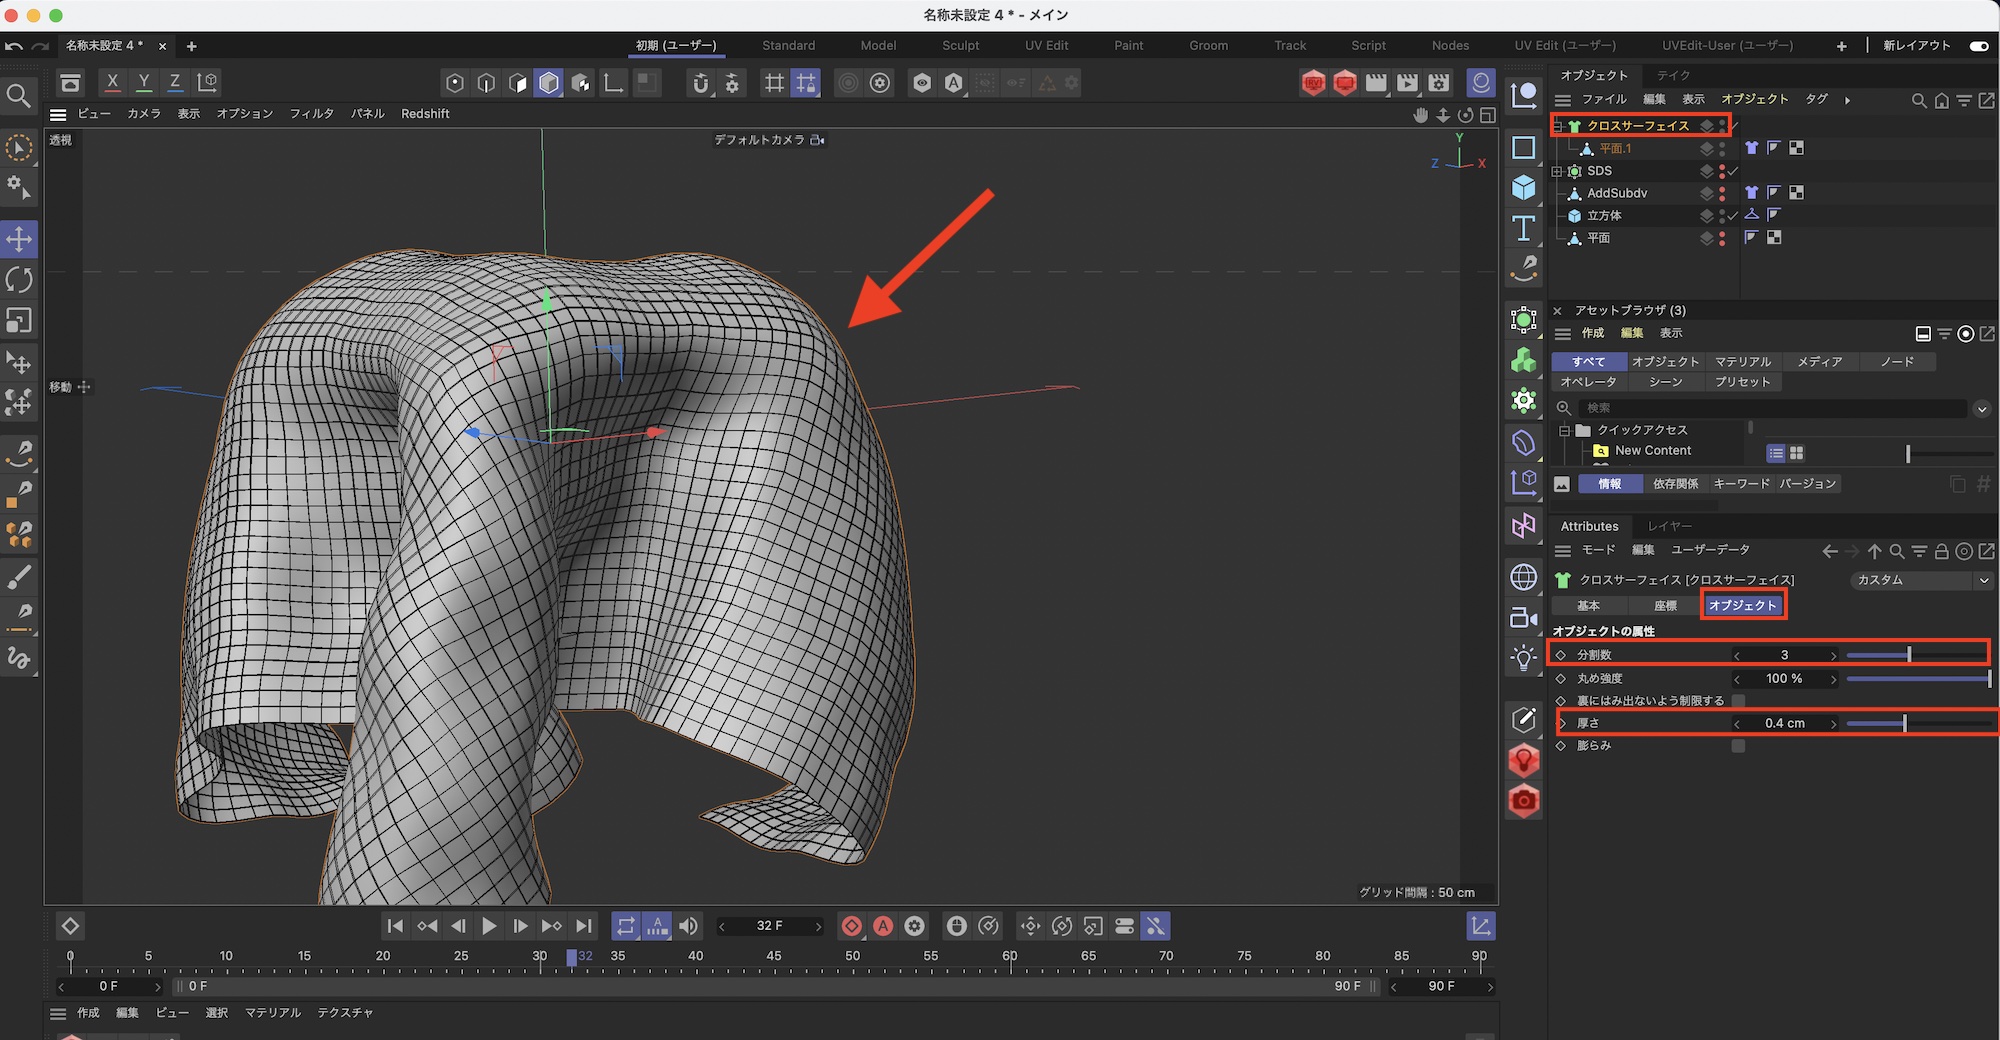Click the asset browser 検索 search field
Screen dimensions: 2000x1040
pos(1770,408)
